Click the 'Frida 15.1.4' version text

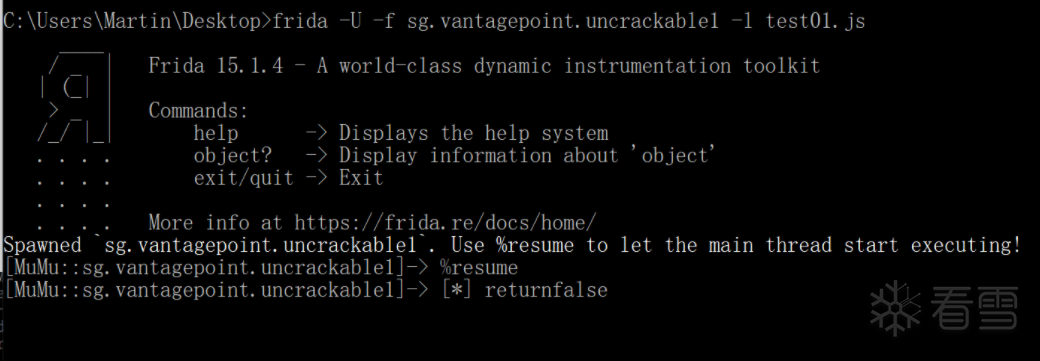pyautogui.click(x=216, y=66)
